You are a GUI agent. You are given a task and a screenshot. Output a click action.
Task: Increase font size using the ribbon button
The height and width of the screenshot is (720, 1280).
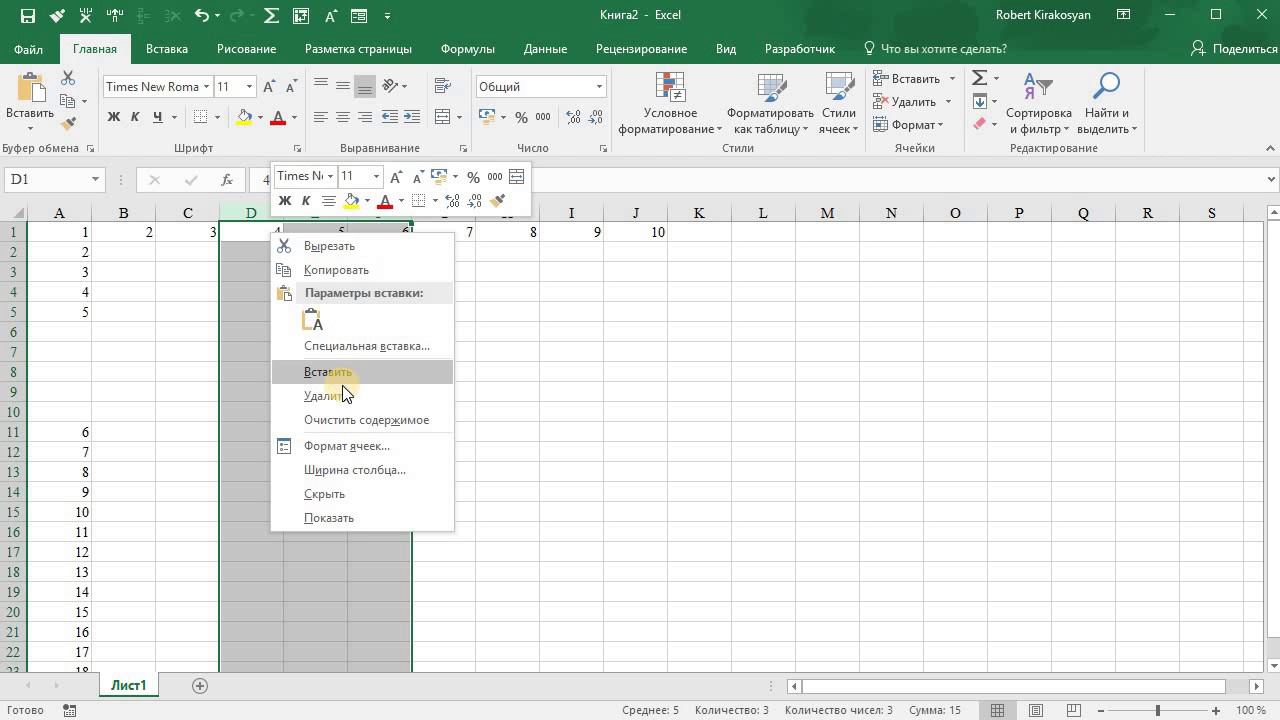tap(270, 87)
